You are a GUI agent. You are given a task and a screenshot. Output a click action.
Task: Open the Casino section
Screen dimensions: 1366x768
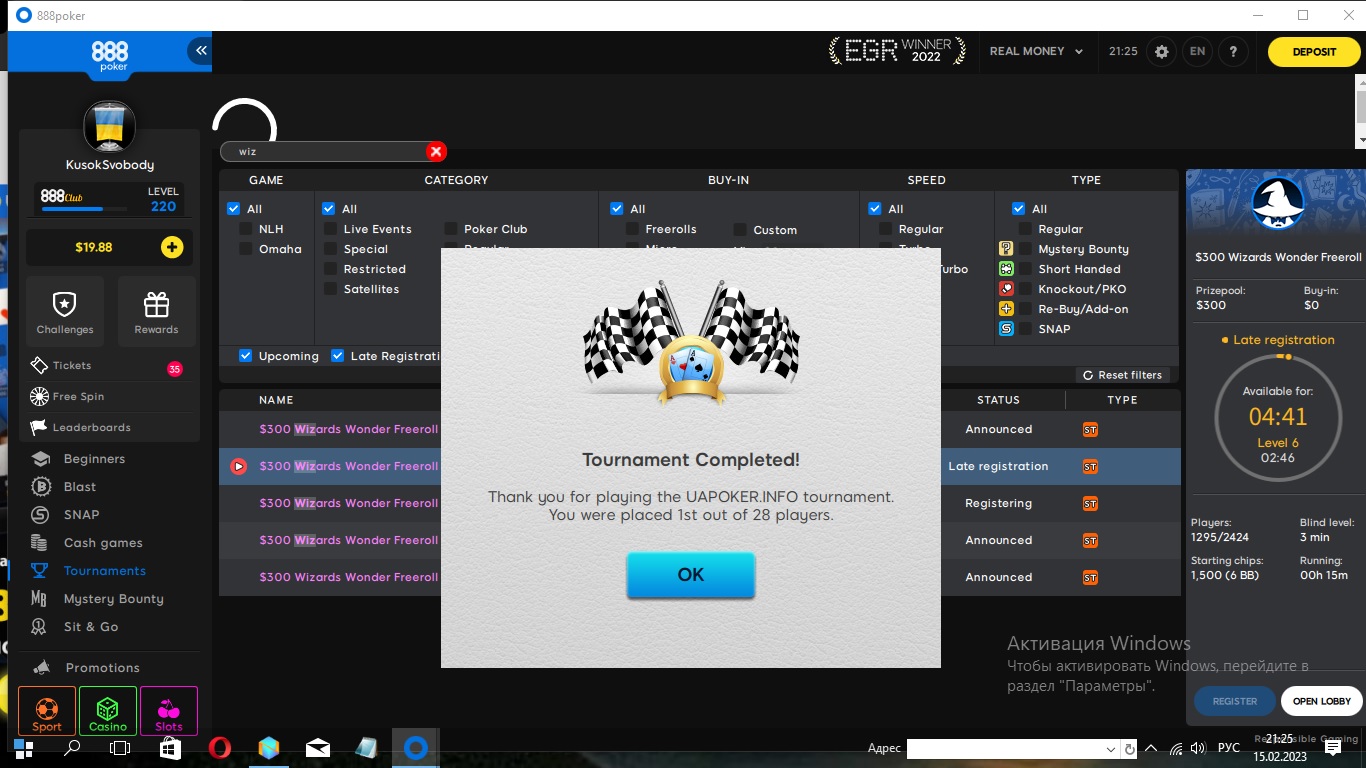pyautogui.click(x=108, y=711)
